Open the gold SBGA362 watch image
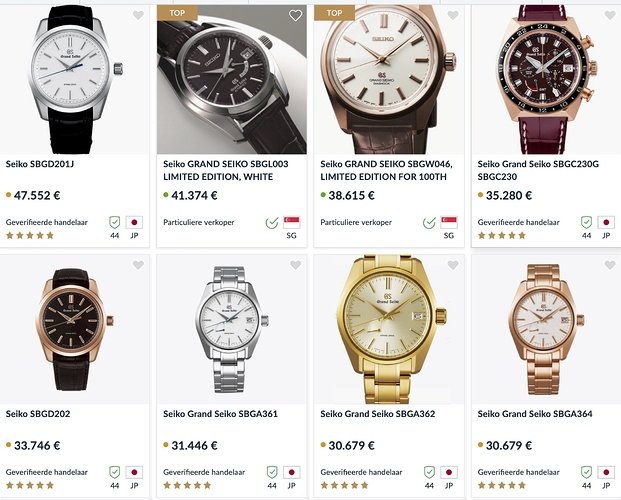 pos(388,327)
